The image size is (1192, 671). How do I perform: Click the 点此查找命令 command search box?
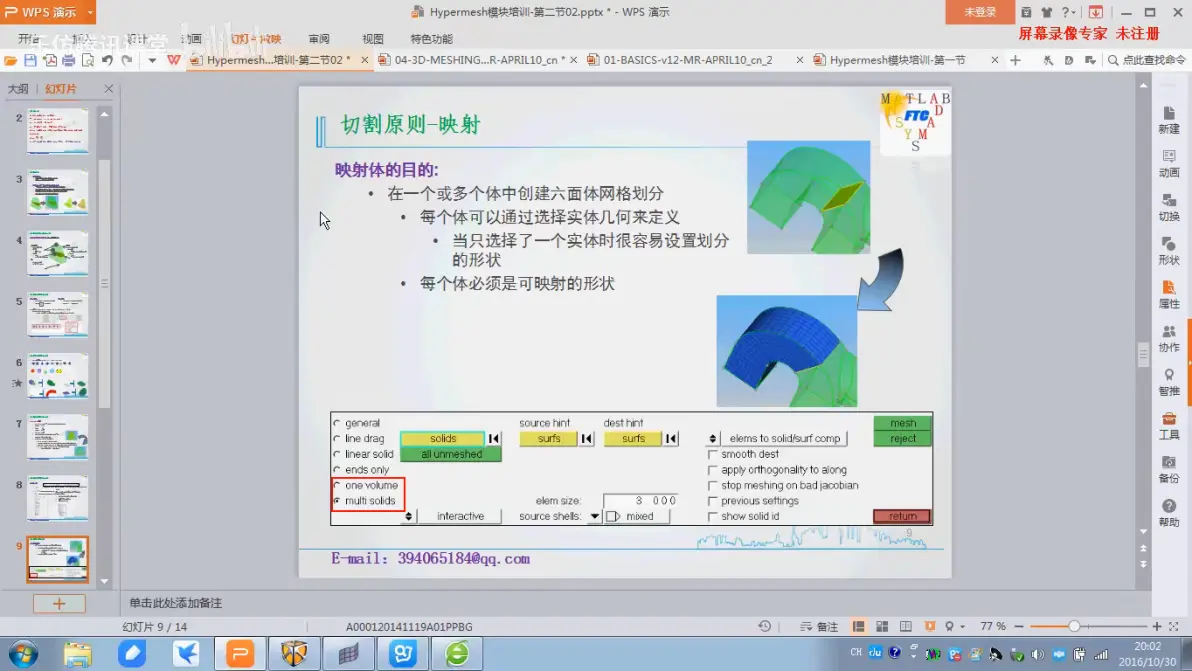point(1146,60)
